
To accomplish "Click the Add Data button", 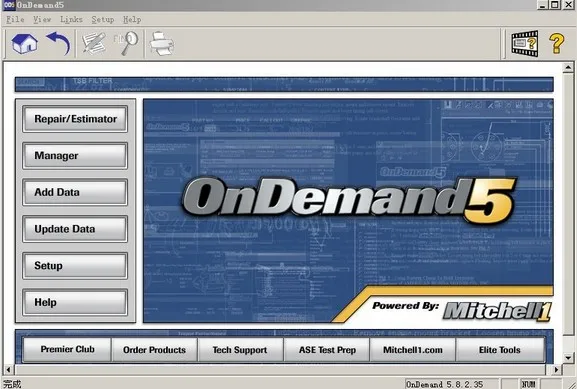I will coord(75,192).
